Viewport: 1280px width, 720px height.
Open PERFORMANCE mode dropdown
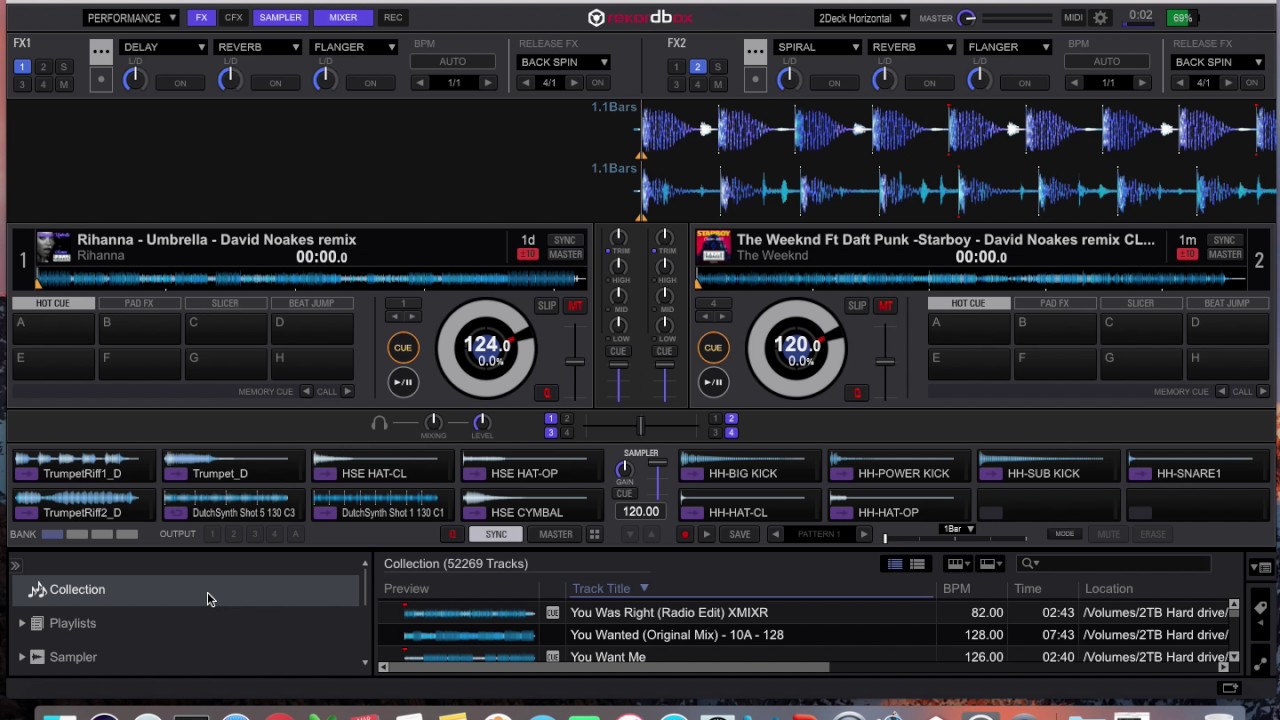(x=130, y=18)
